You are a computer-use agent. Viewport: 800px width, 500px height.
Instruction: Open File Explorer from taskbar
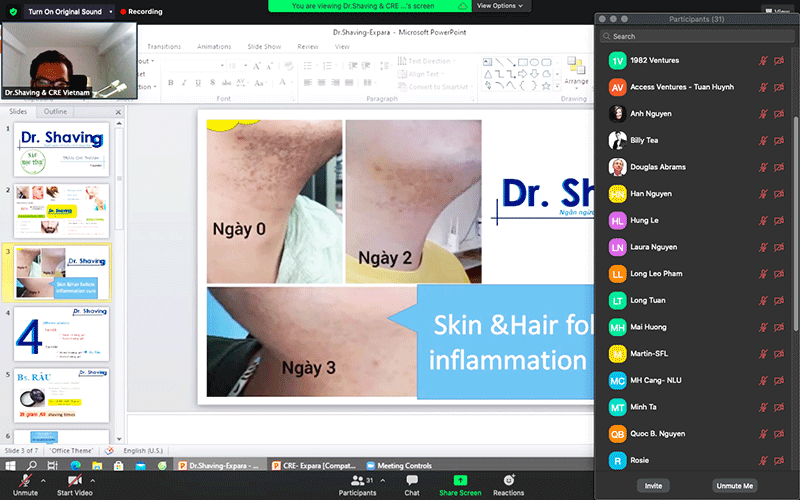97,465
